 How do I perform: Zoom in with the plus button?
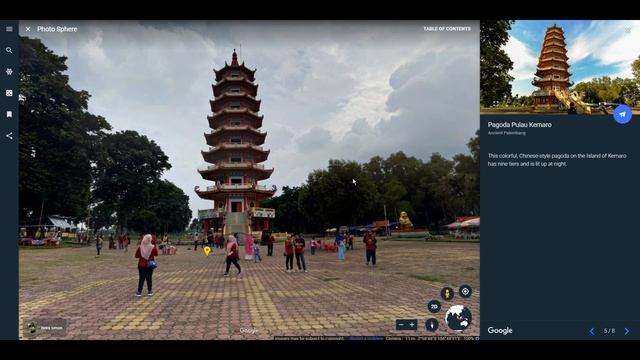point(412,325)
